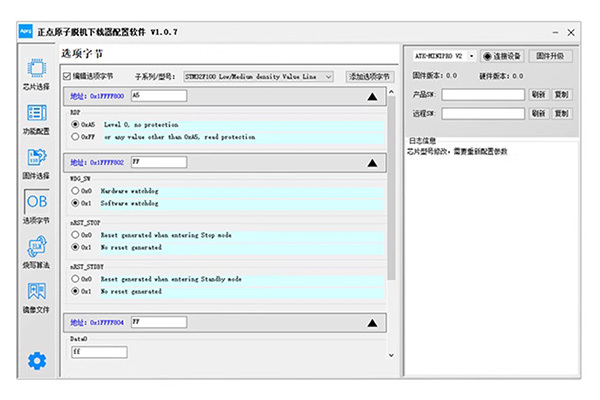600x400 pixels.
Task: Open the 芯片选择 chip selection page
Action: (36, 73)
